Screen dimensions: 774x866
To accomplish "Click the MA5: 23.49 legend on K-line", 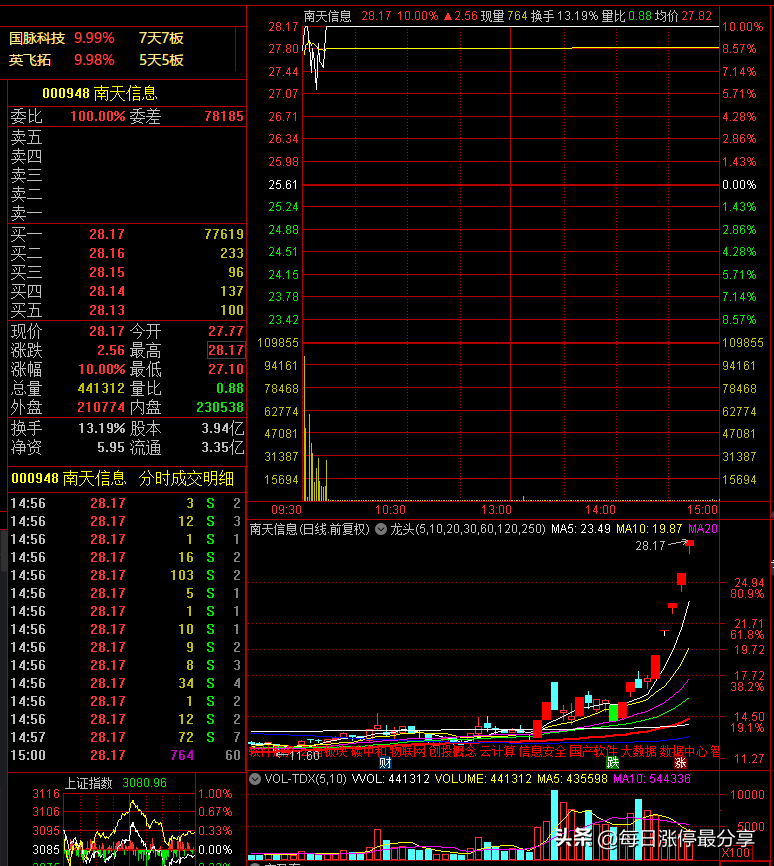I will (581, 529).
